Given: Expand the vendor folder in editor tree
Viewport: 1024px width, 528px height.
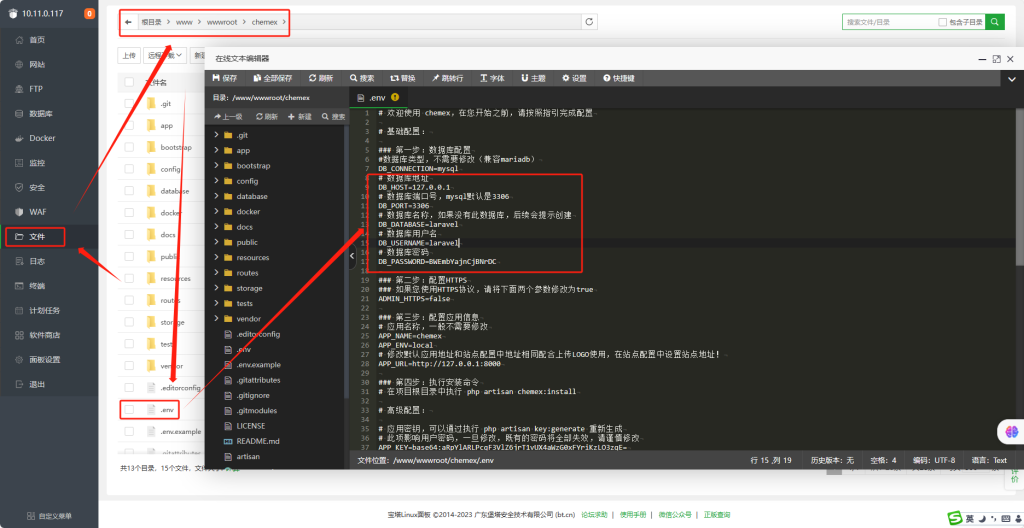Looking at the screenshot, I should (x=216, y=319).
